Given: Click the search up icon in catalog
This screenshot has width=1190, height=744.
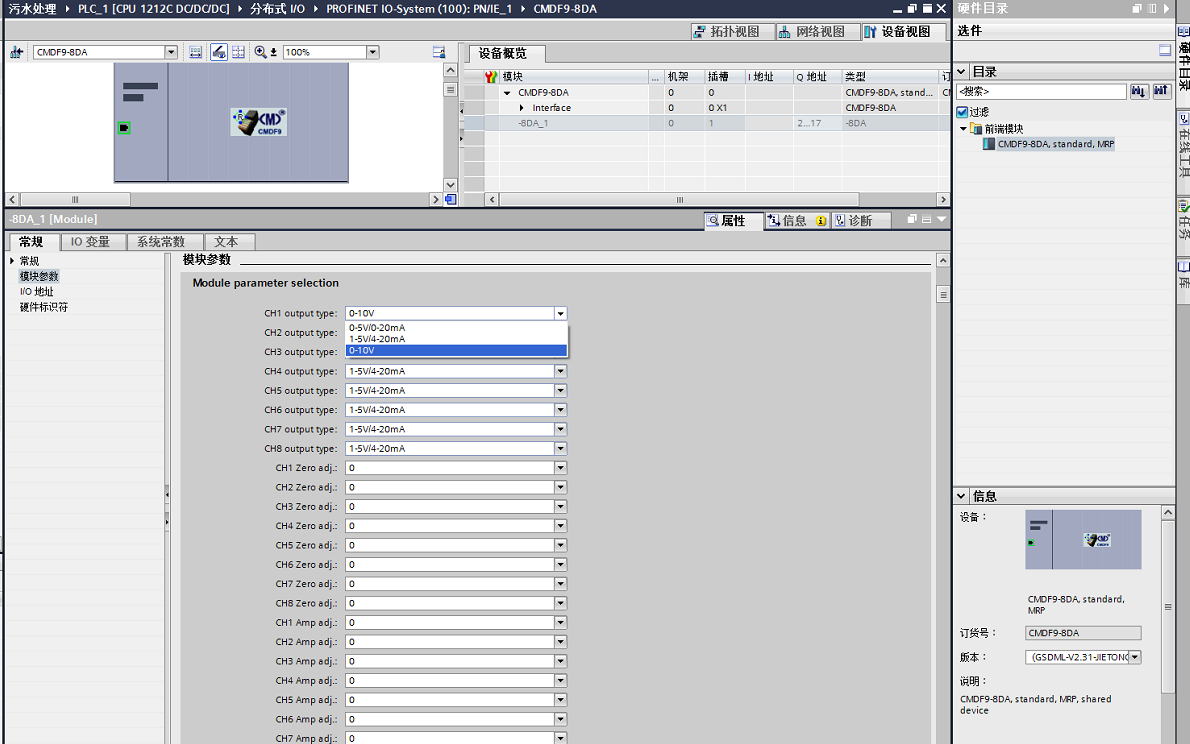Looking at the screenshot, I should 1161,91.
